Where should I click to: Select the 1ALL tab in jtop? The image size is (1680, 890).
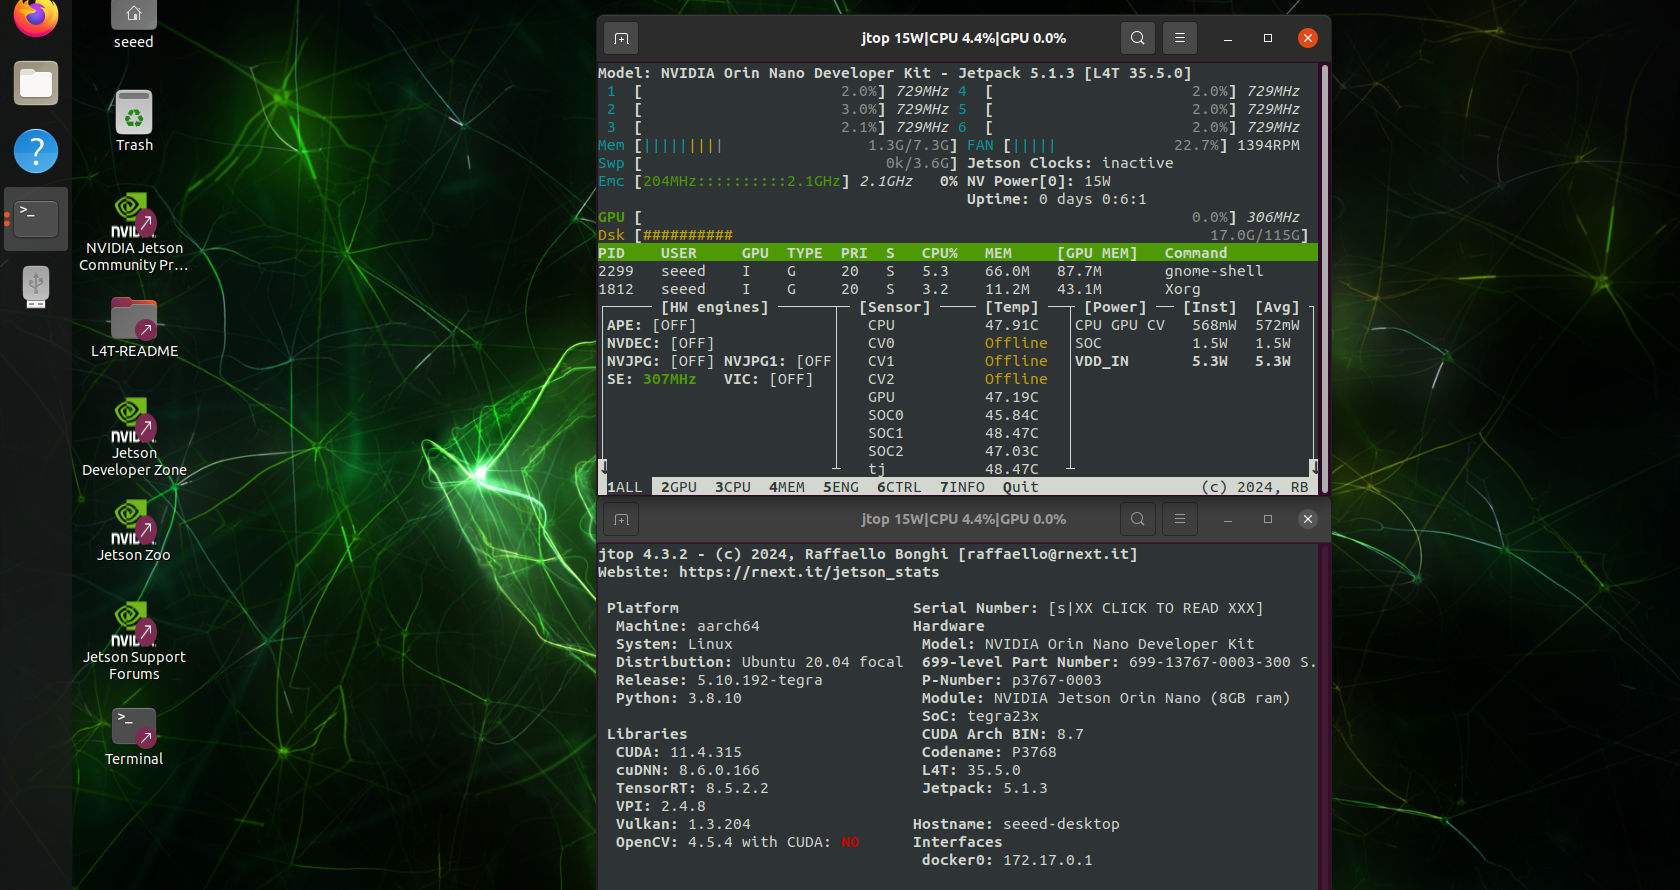click(625, 487)
